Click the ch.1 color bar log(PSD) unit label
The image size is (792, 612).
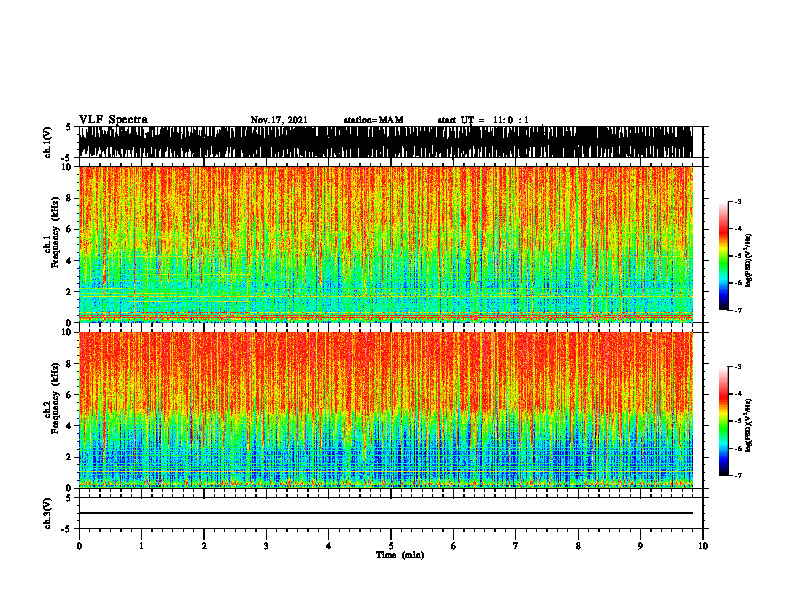(x=749, y=261)
